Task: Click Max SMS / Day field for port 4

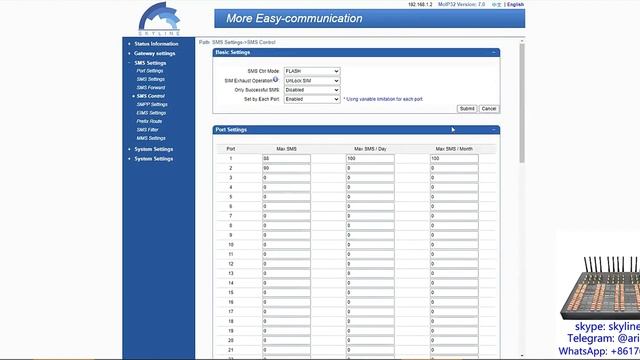Action: pyautogui.click(x=370, y=187)
